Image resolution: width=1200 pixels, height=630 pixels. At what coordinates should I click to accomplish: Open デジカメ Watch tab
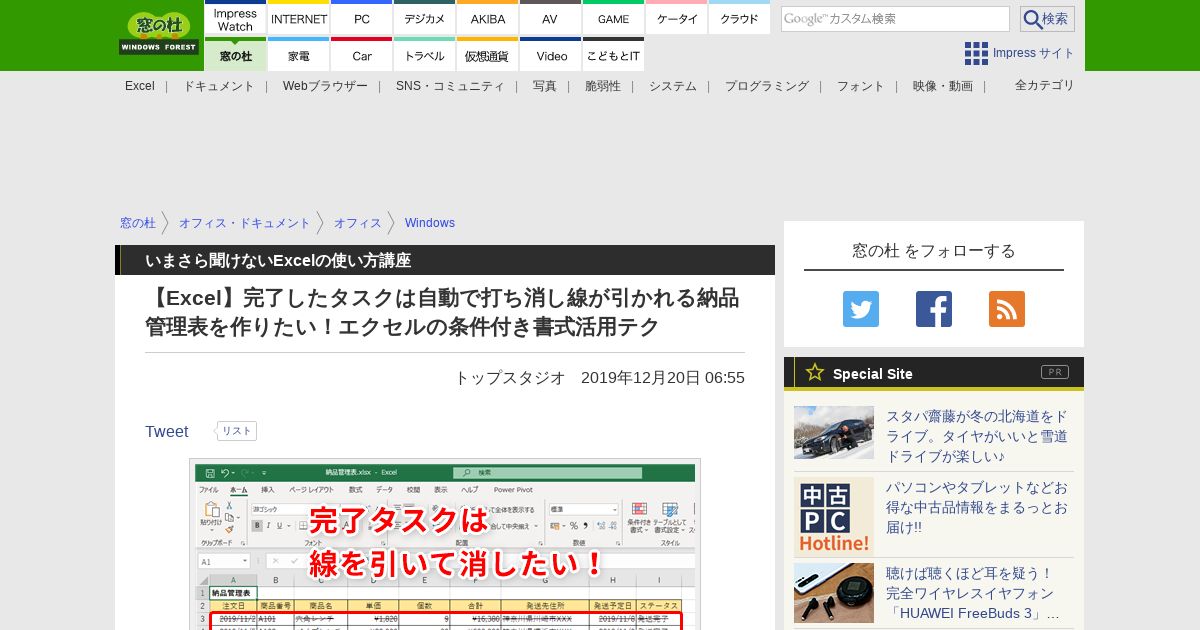tap(425, 19)
